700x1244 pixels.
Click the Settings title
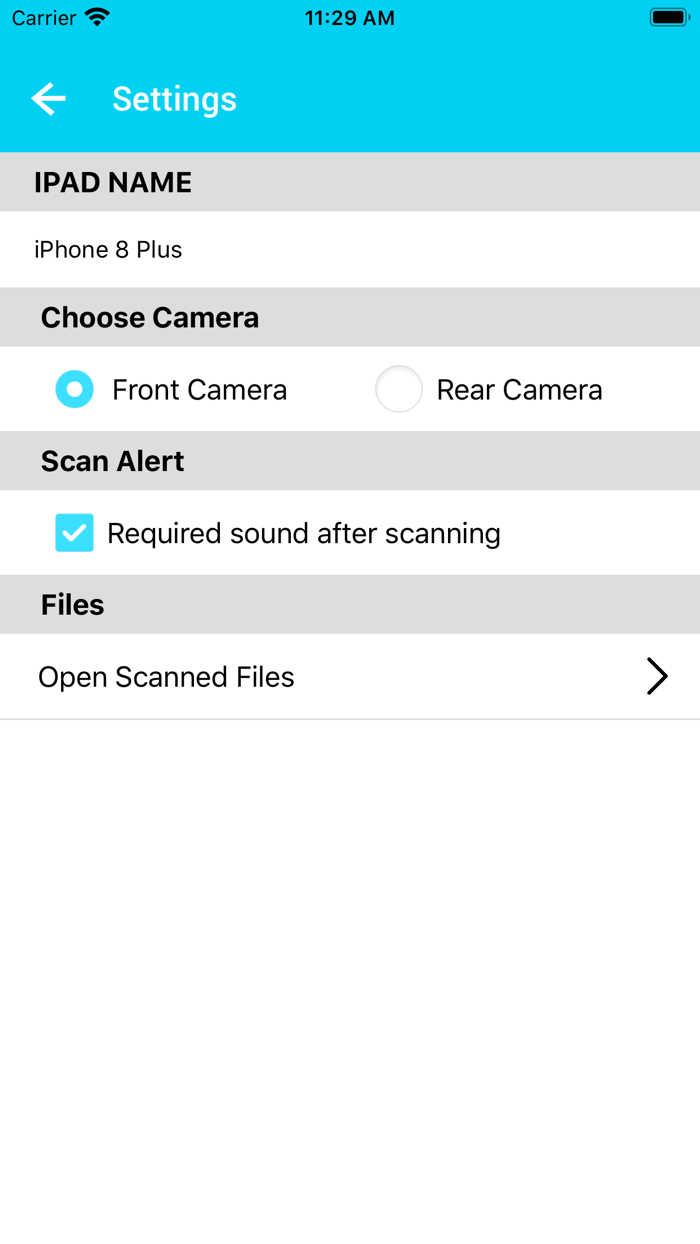point(174,99)
